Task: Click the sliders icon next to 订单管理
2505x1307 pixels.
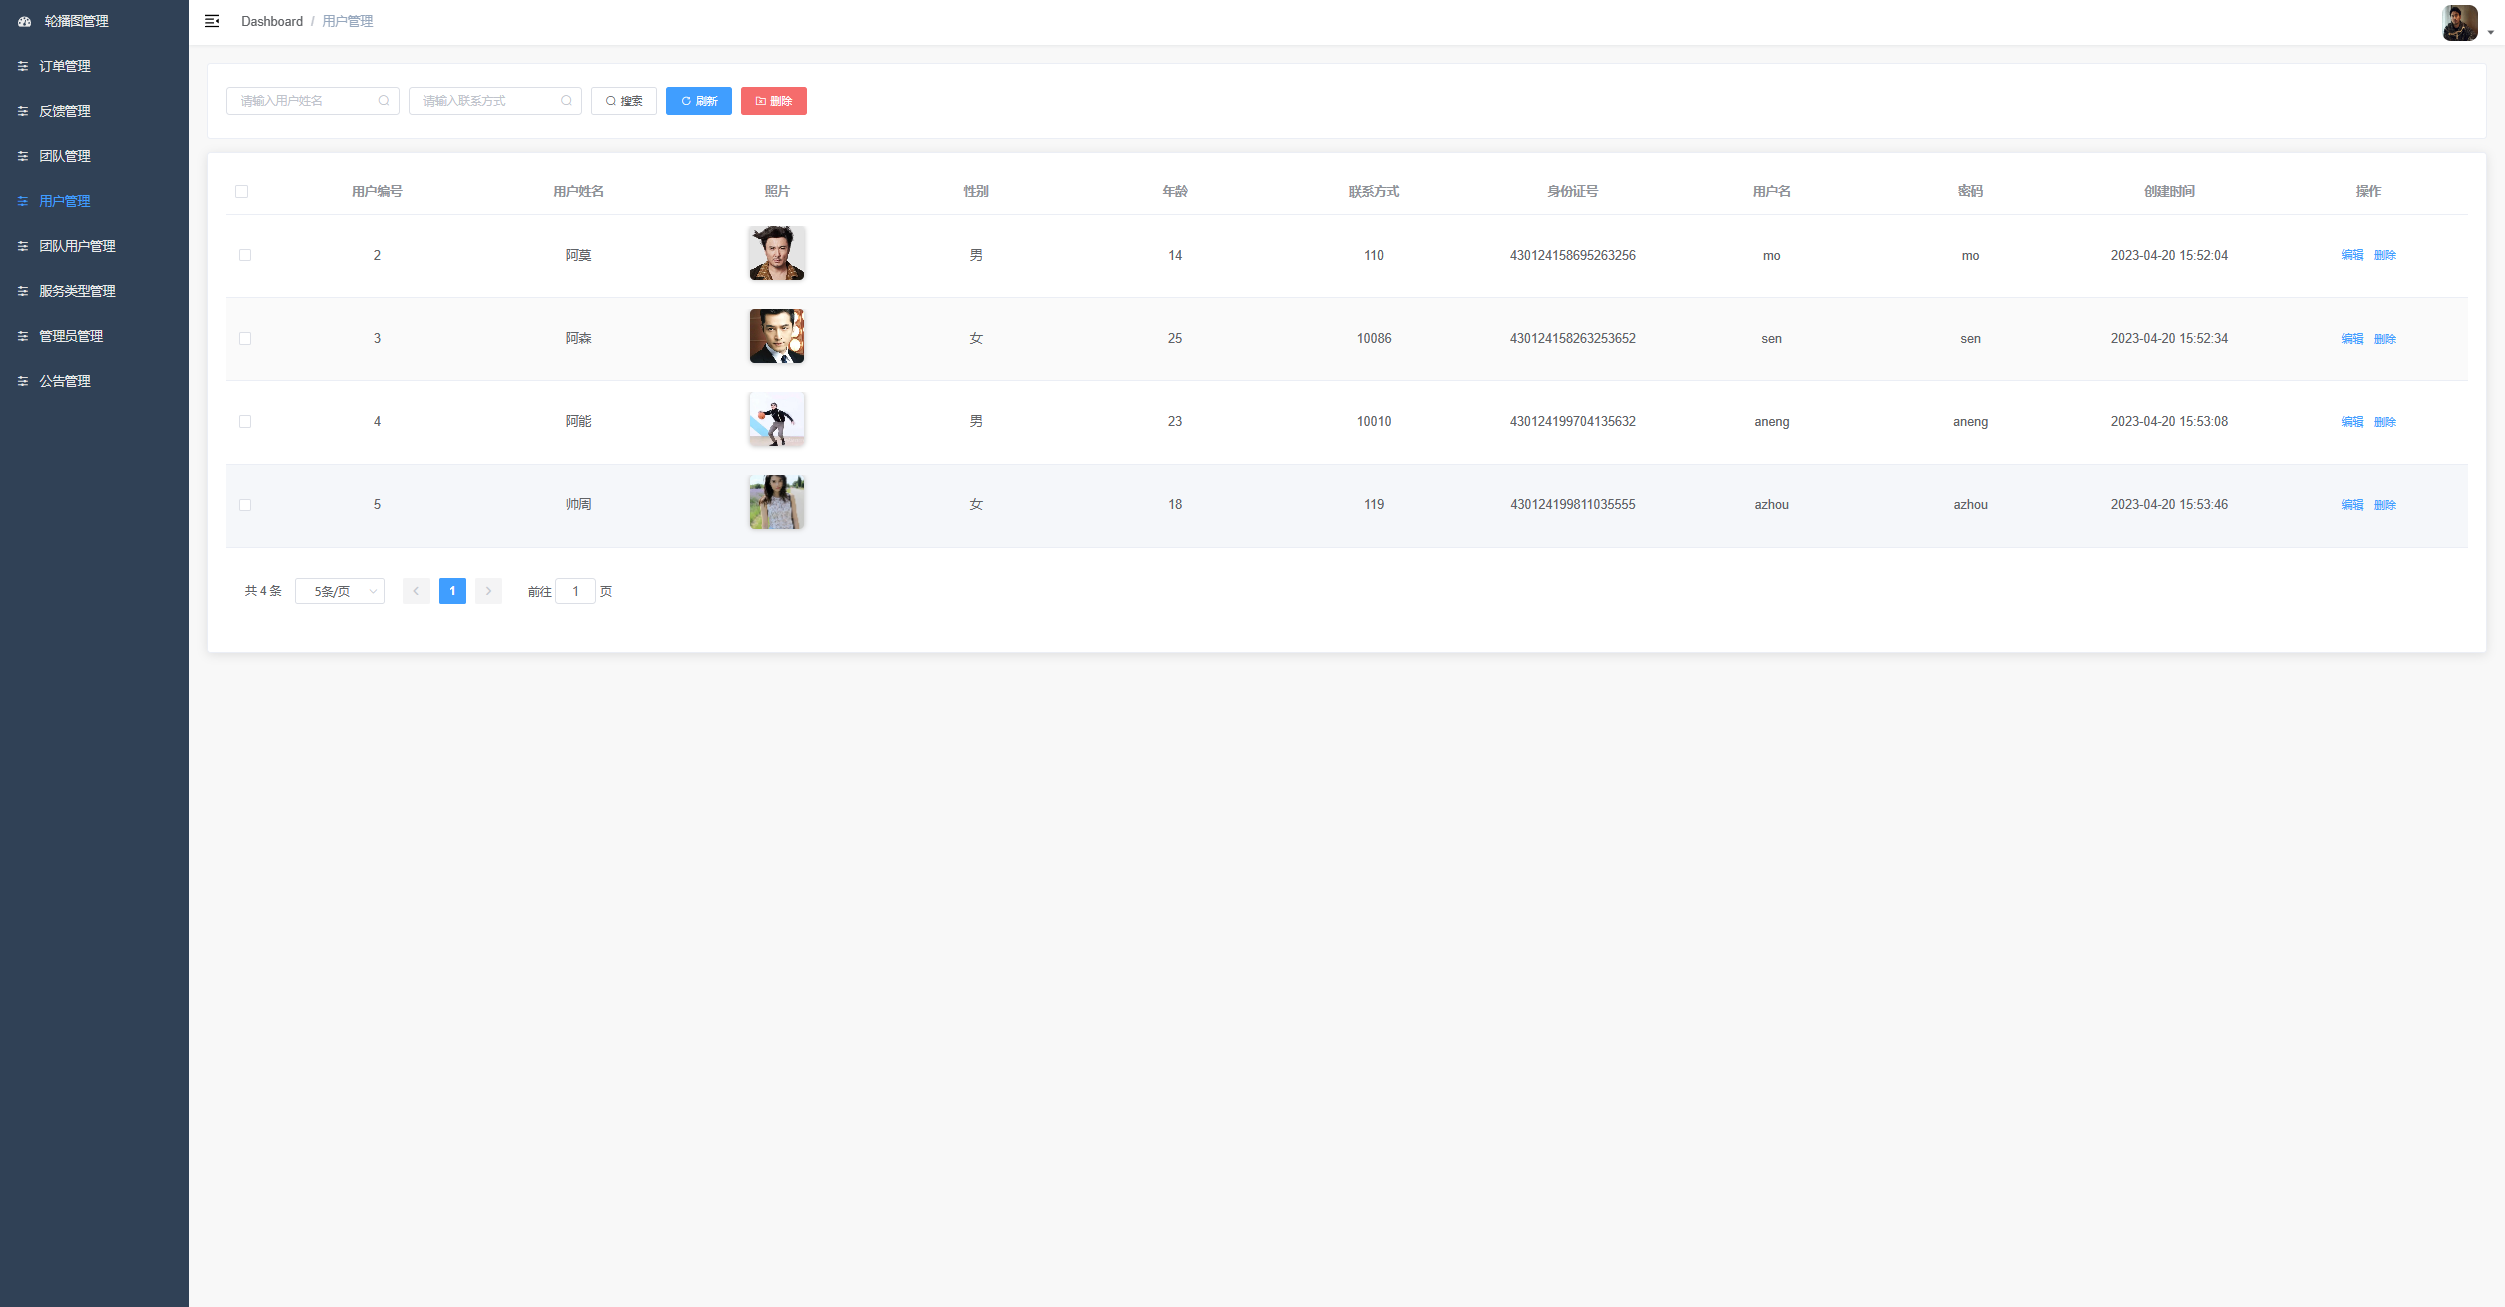Action: click(23, 66)
